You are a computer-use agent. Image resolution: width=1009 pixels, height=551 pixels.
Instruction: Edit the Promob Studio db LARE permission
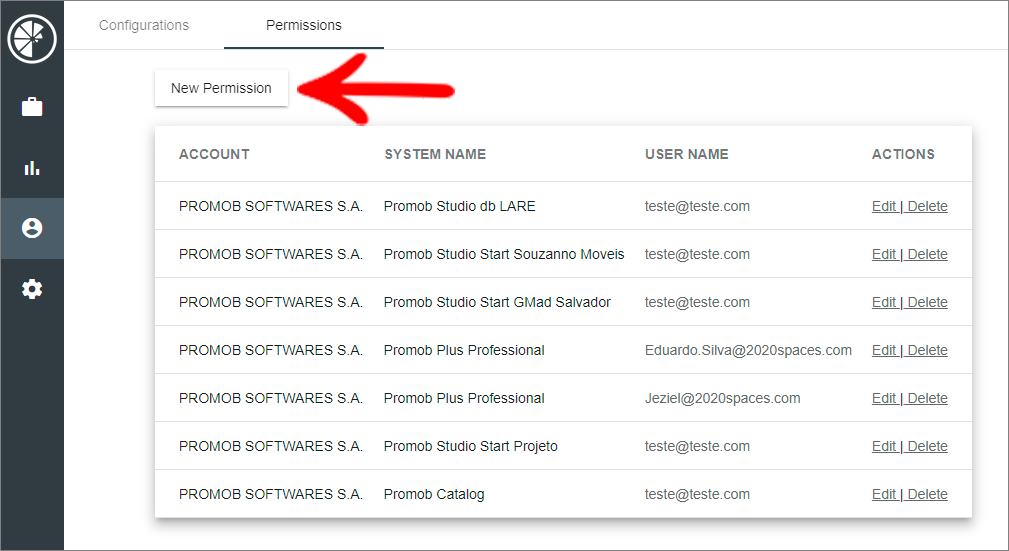884,206
